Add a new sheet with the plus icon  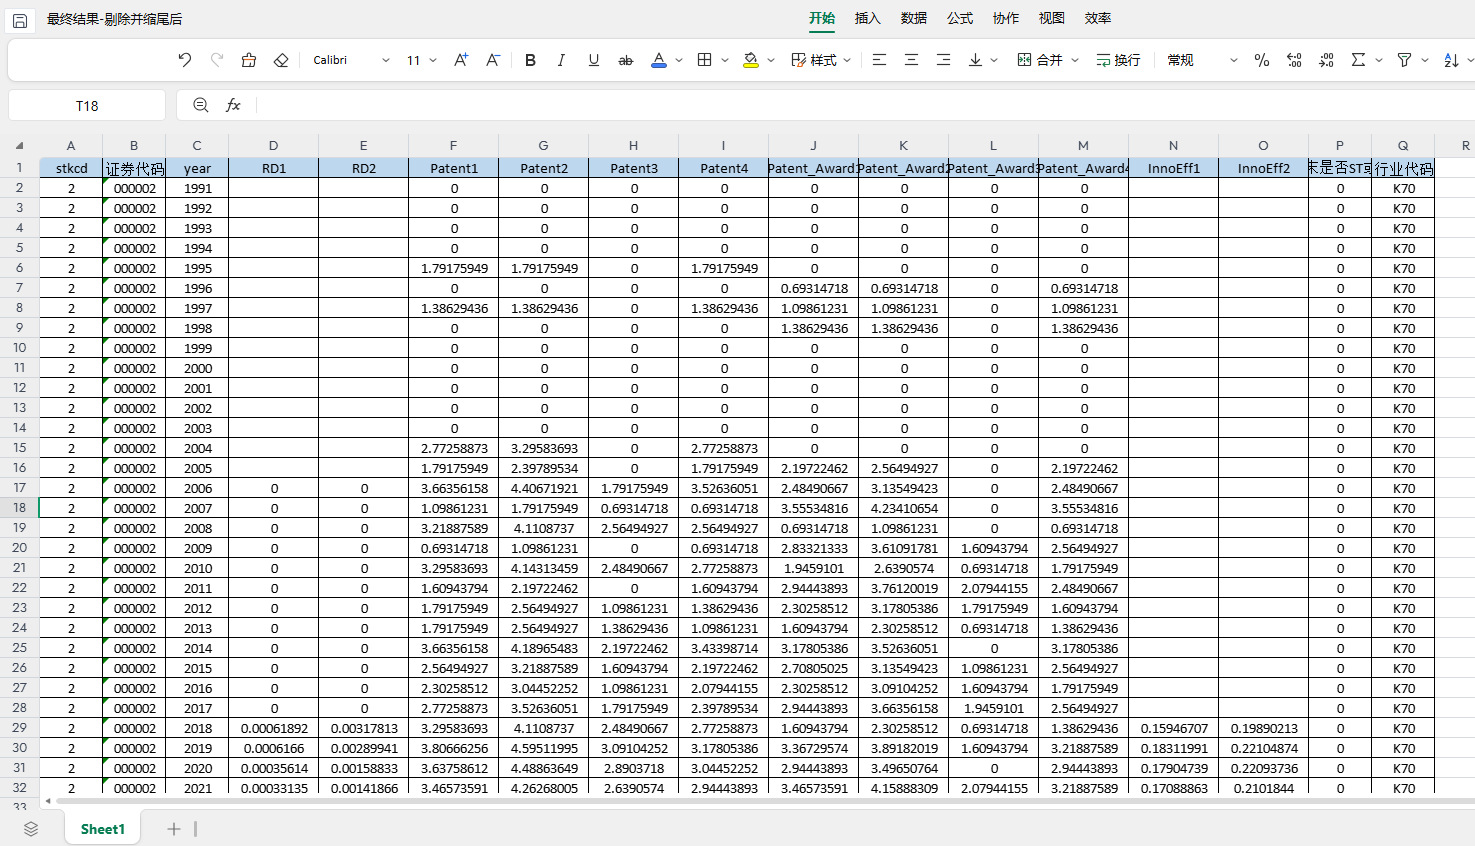(174, 829)
